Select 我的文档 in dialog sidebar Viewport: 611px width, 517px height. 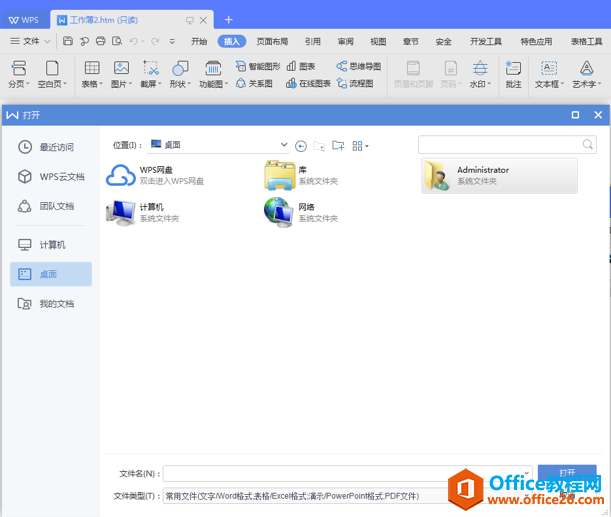click(51, 303)
